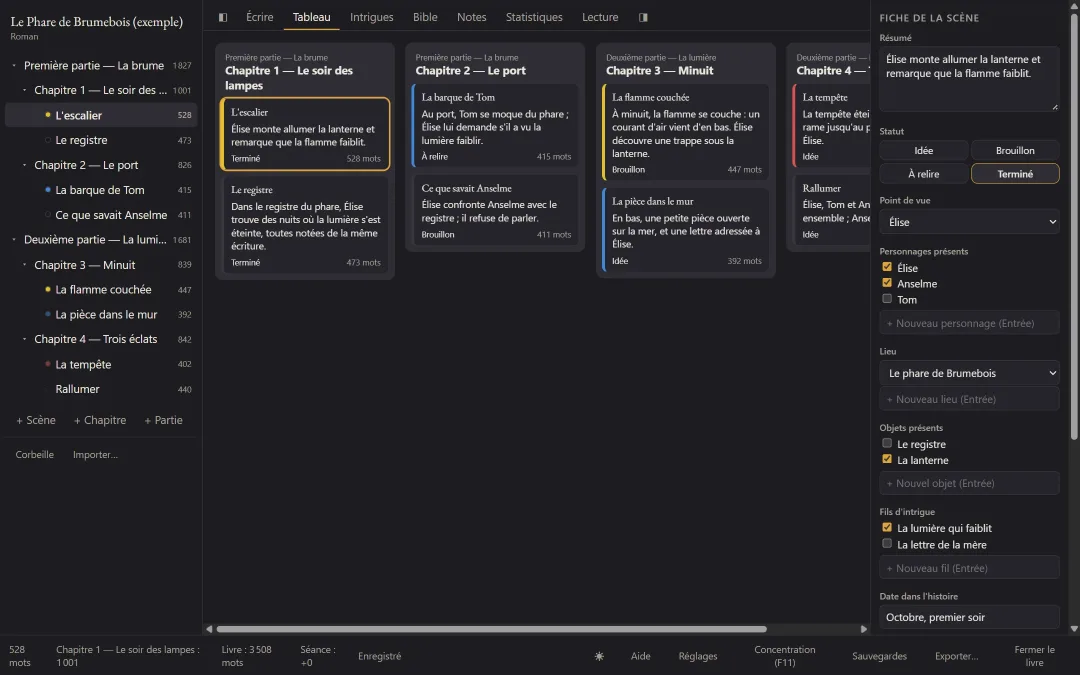The width and height of the screenshot is (1080, 675).
Task: Click the Nouveau fil input field
Action: pos(969,568)
